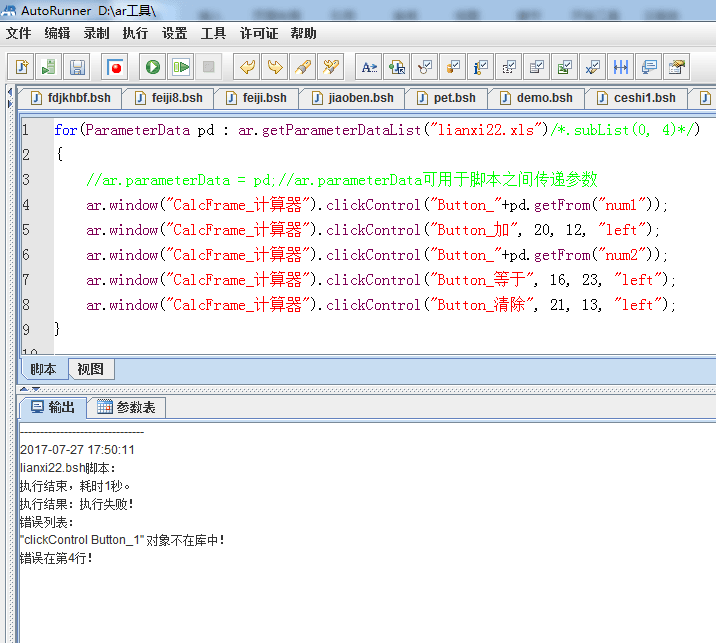Screen dimensions: 716x643
Task: Open the 参数表 parameter table tab
Action: pyautogui.click(x=126, y=407)
